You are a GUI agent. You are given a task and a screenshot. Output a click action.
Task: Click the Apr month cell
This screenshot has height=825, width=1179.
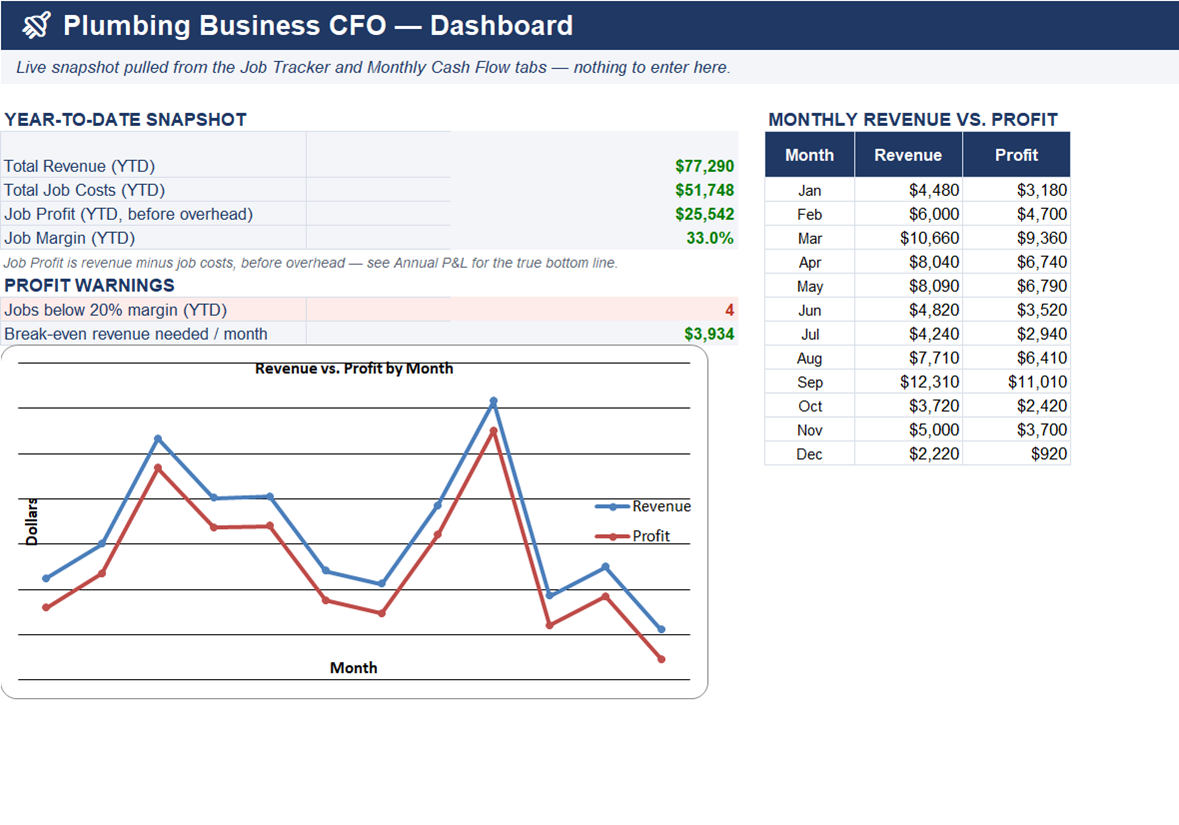coord(810,262)
